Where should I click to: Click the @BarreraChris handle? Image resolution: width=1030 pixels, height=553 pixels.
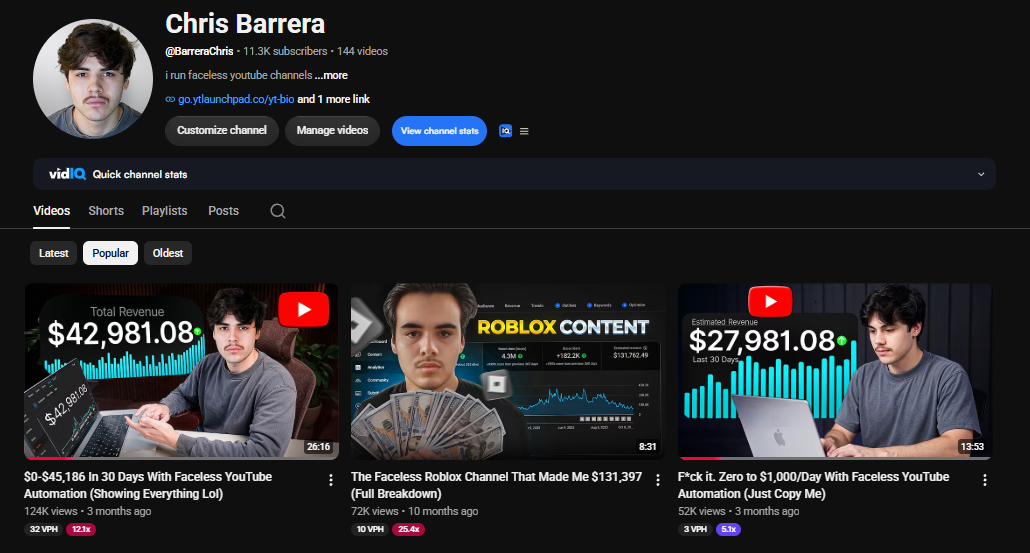pyautogui.click(x=199, y=51)
